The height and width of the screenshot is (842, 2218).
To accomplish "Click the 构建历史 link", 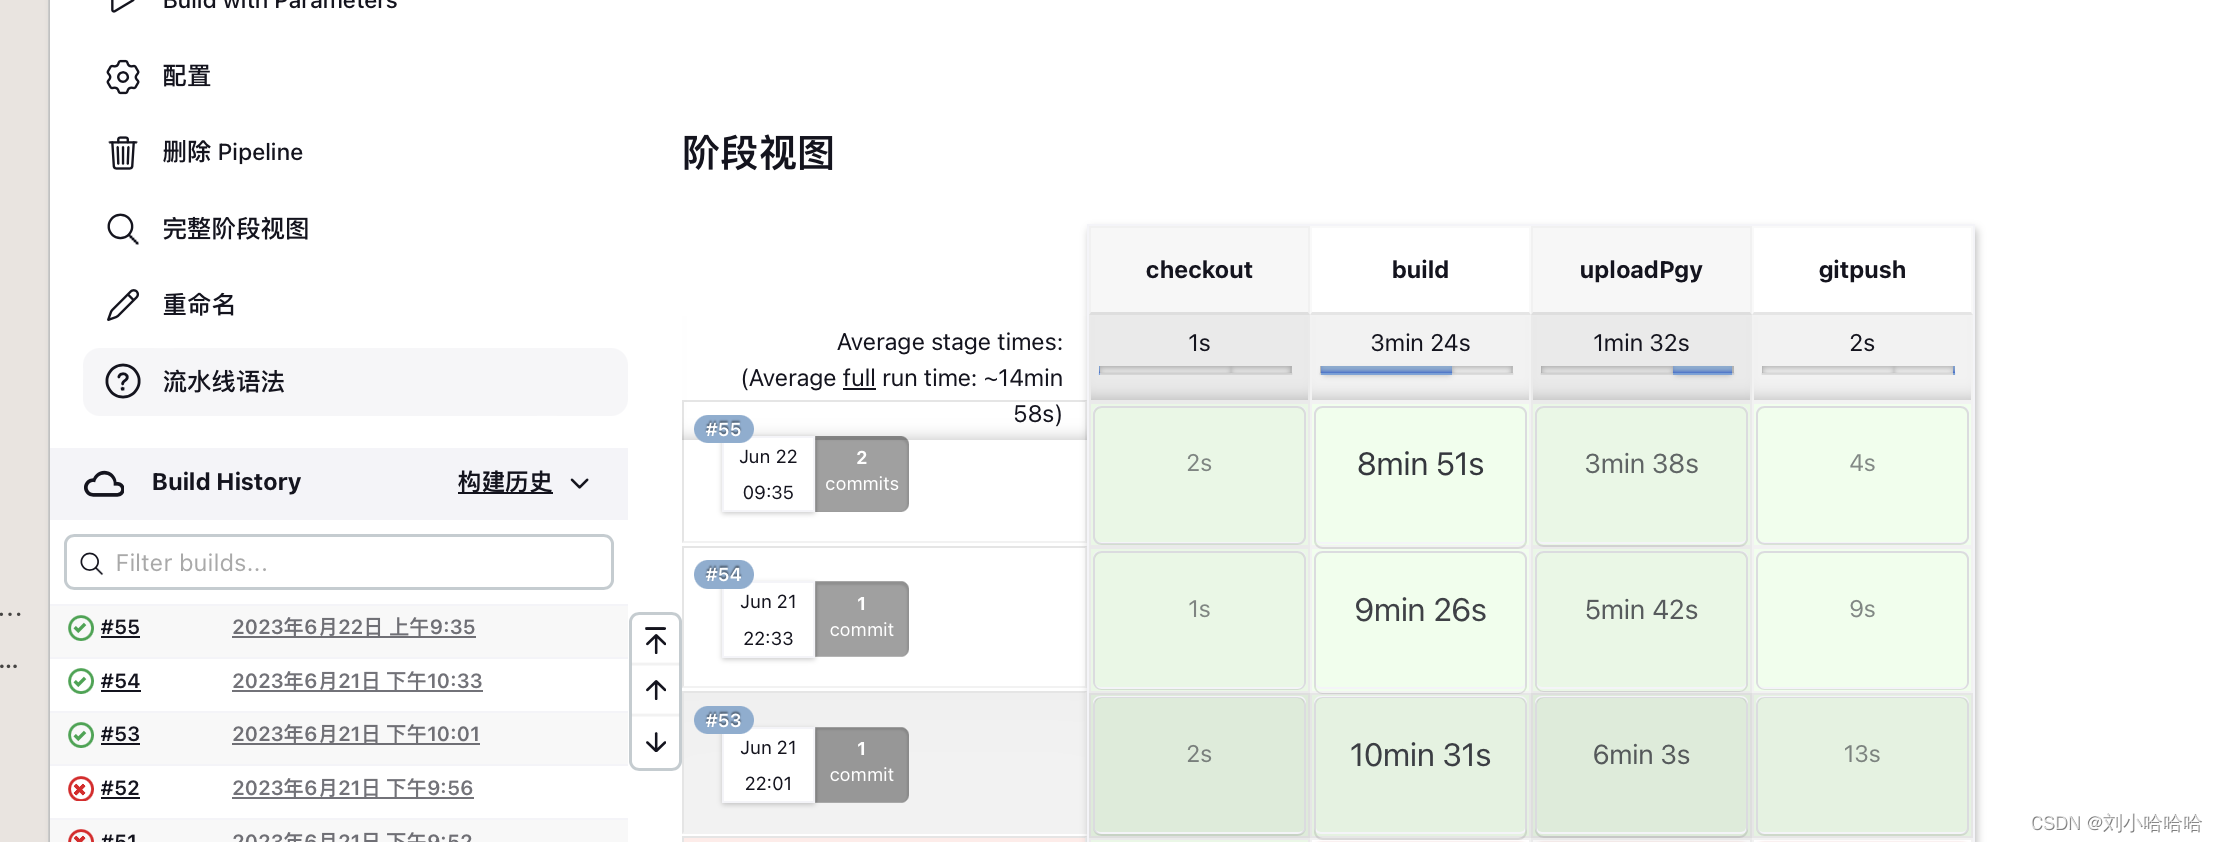I will 505,482.
